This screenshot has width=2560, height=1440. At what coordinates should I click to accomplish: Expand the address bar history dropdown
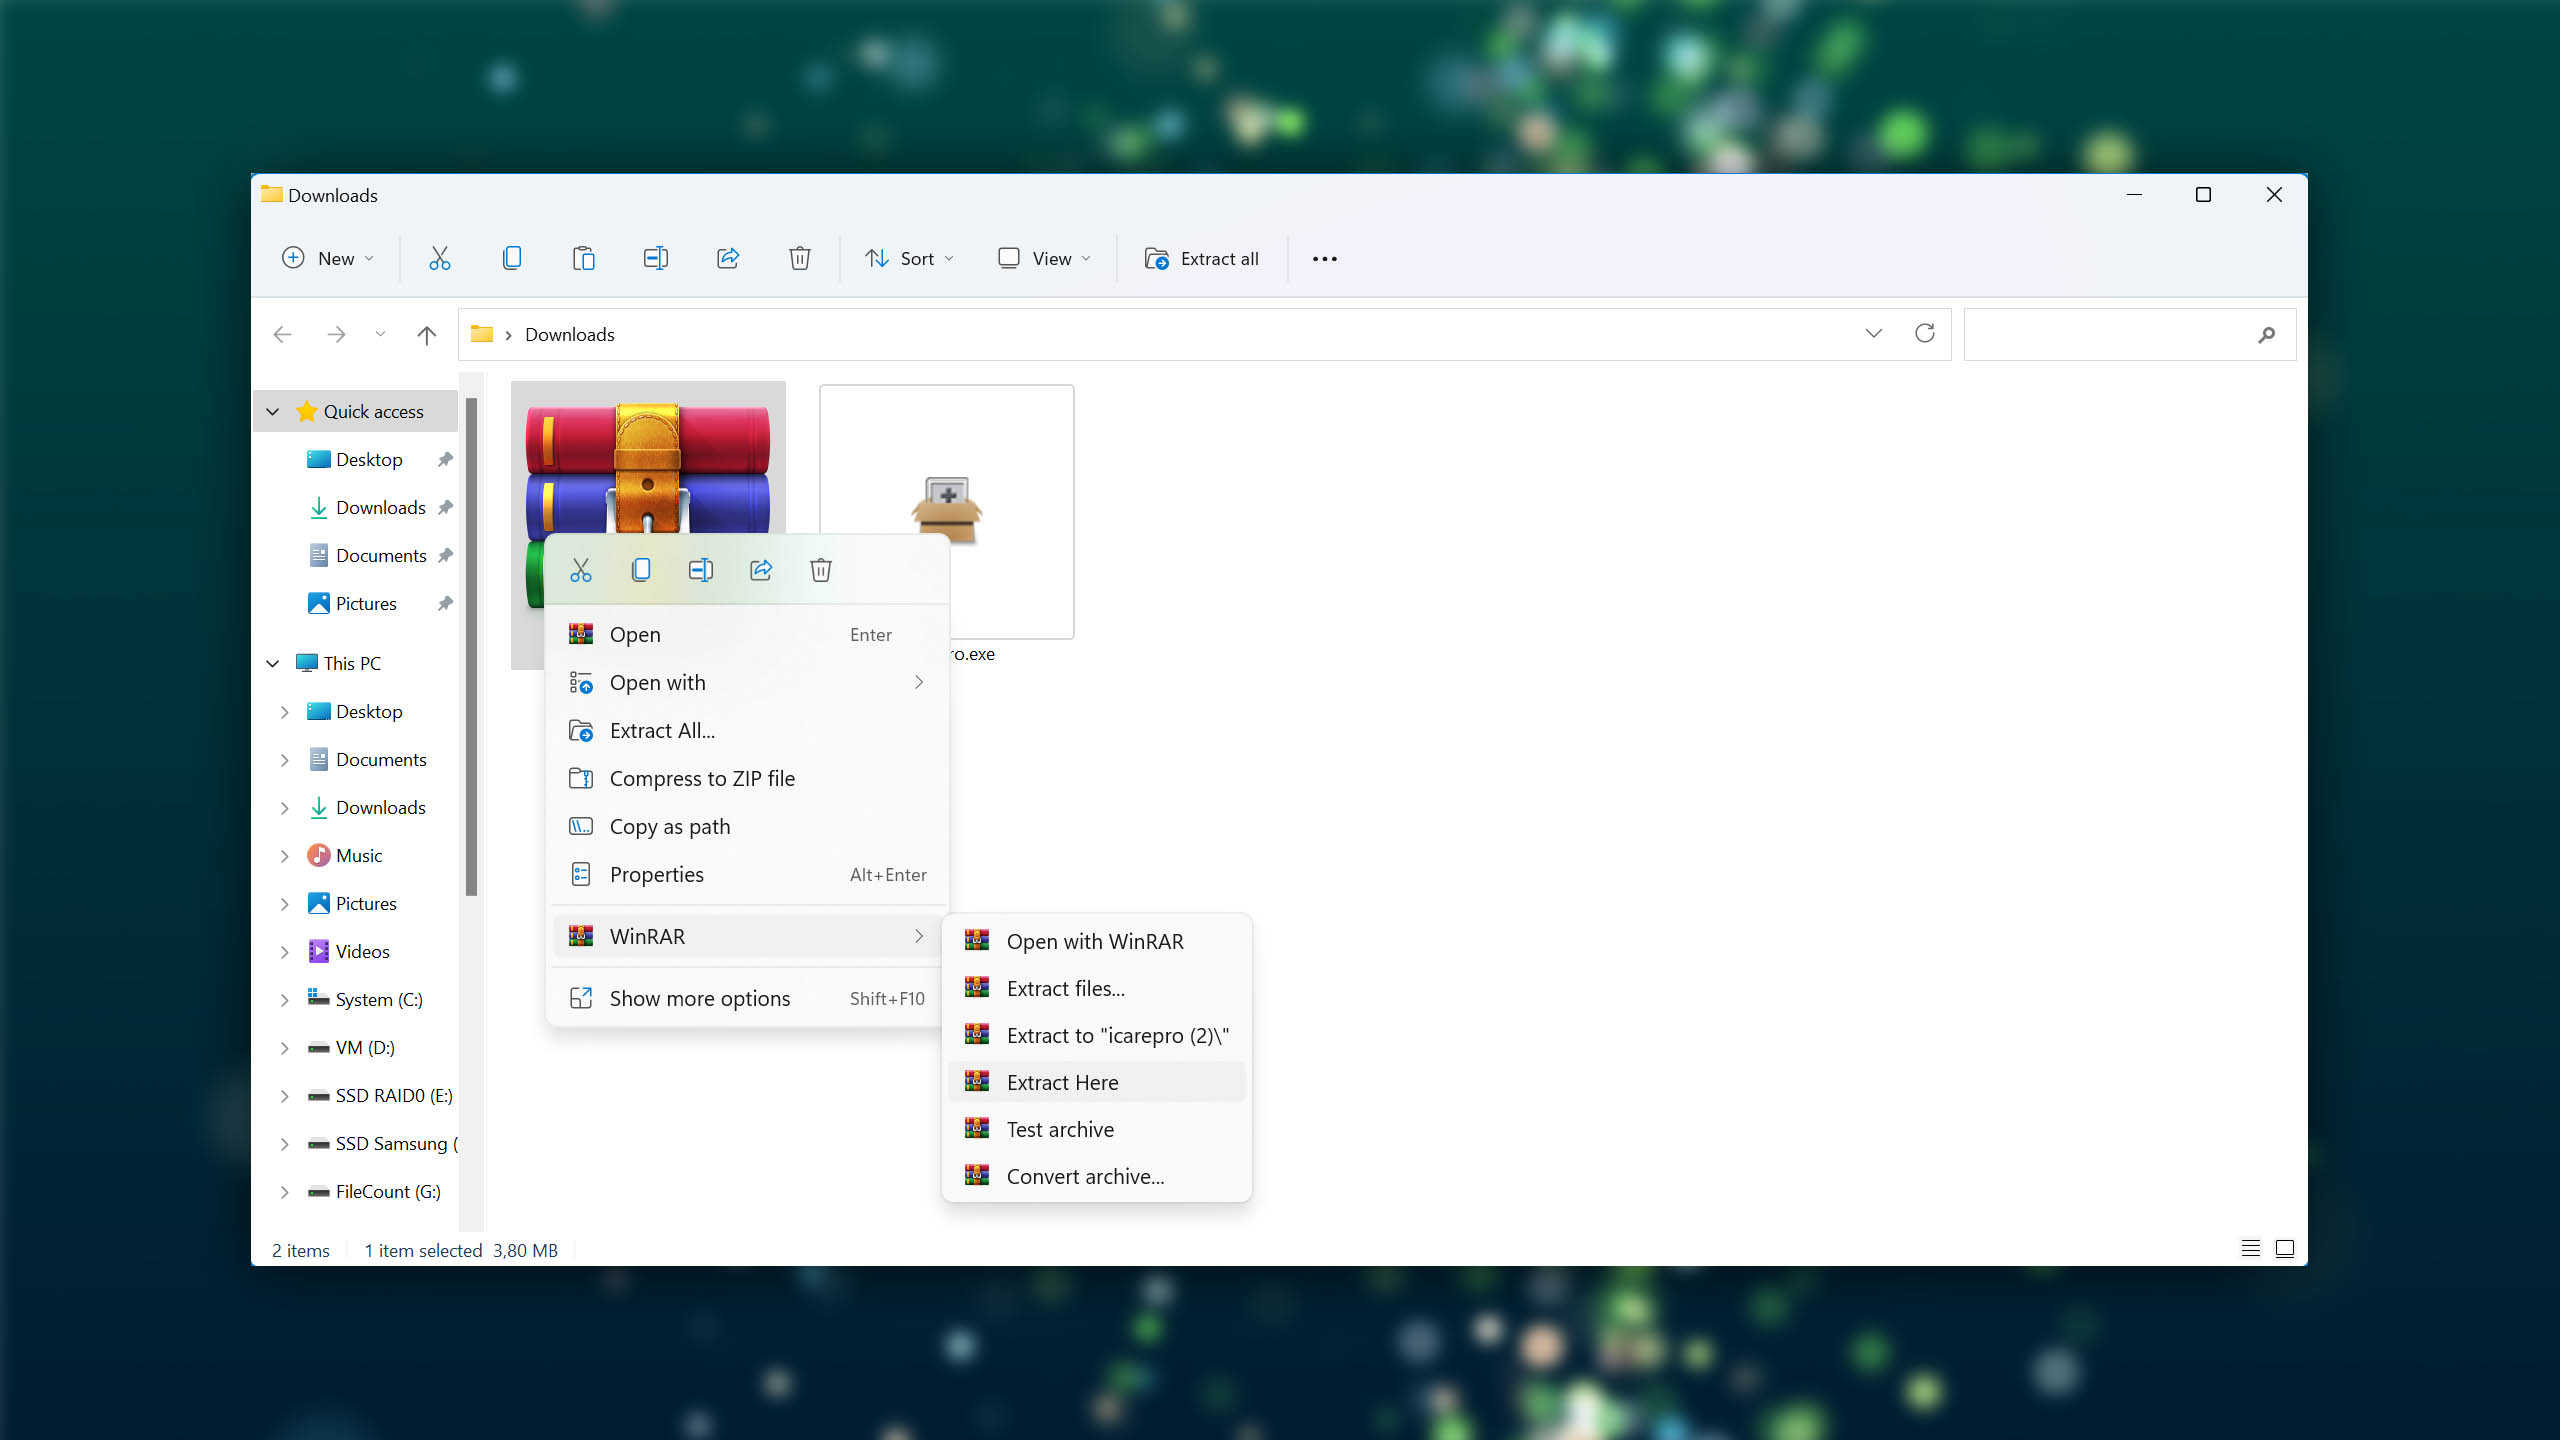coord(1873,334)
